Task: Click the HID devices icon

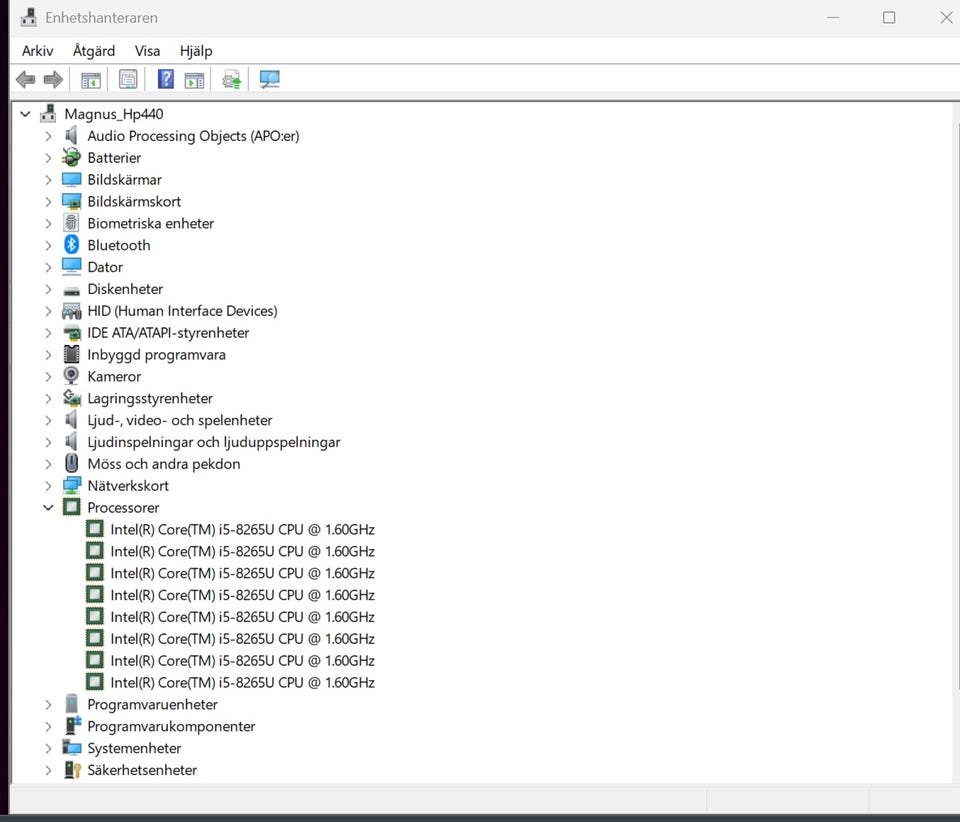Action: [71, 311]
